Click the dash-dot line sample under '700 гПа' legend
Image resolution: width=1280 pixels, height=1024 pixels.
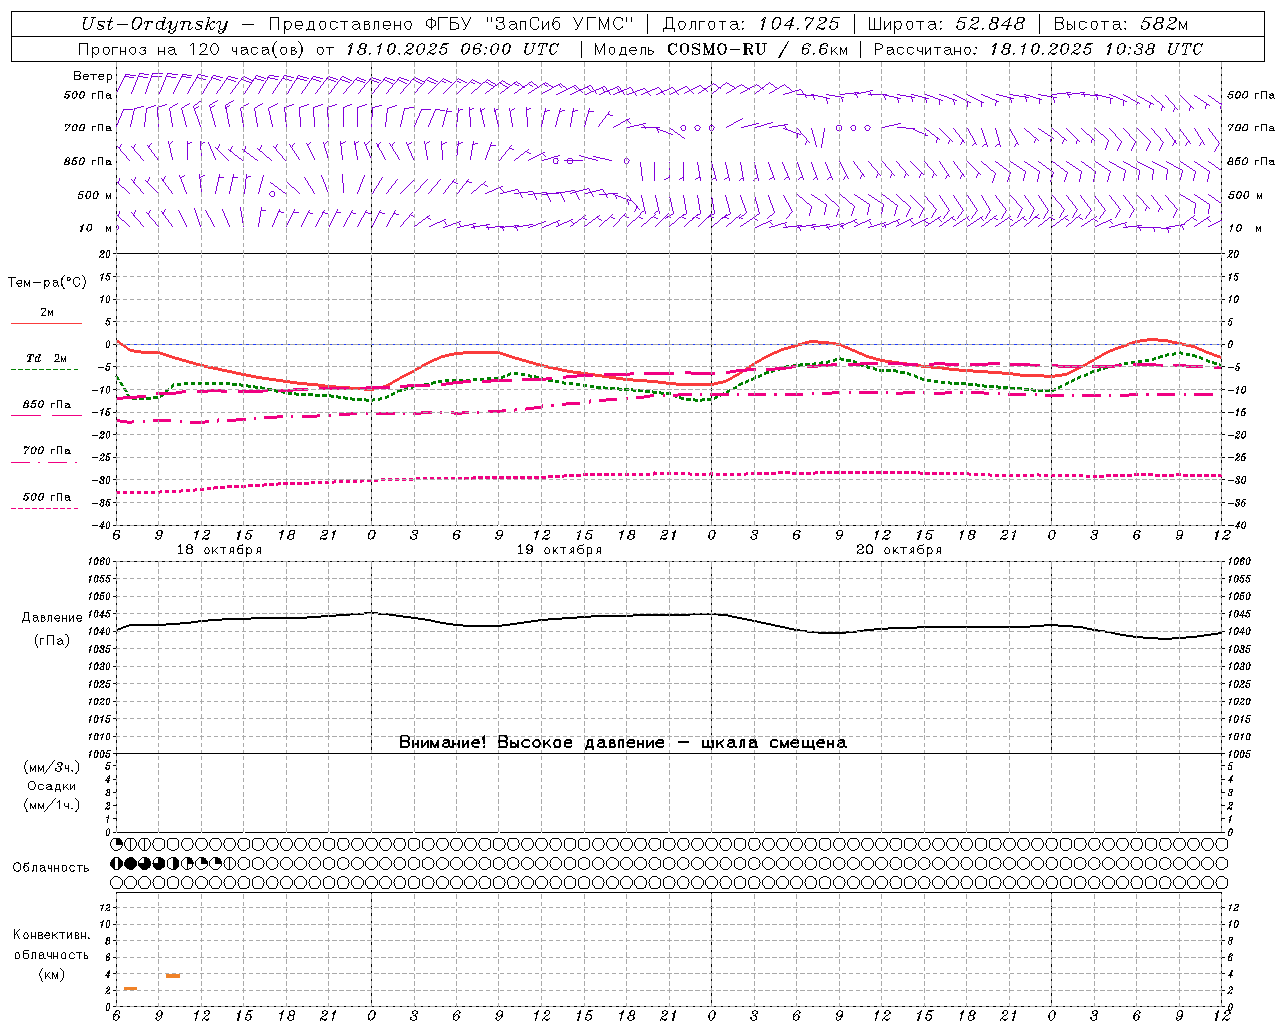point(45,462)
